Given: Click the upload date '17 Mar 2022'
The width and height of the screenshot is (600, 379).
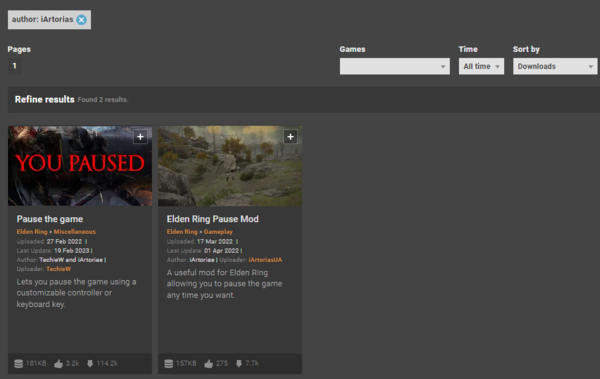Looking at the screenshot, I should click(215, 242).
